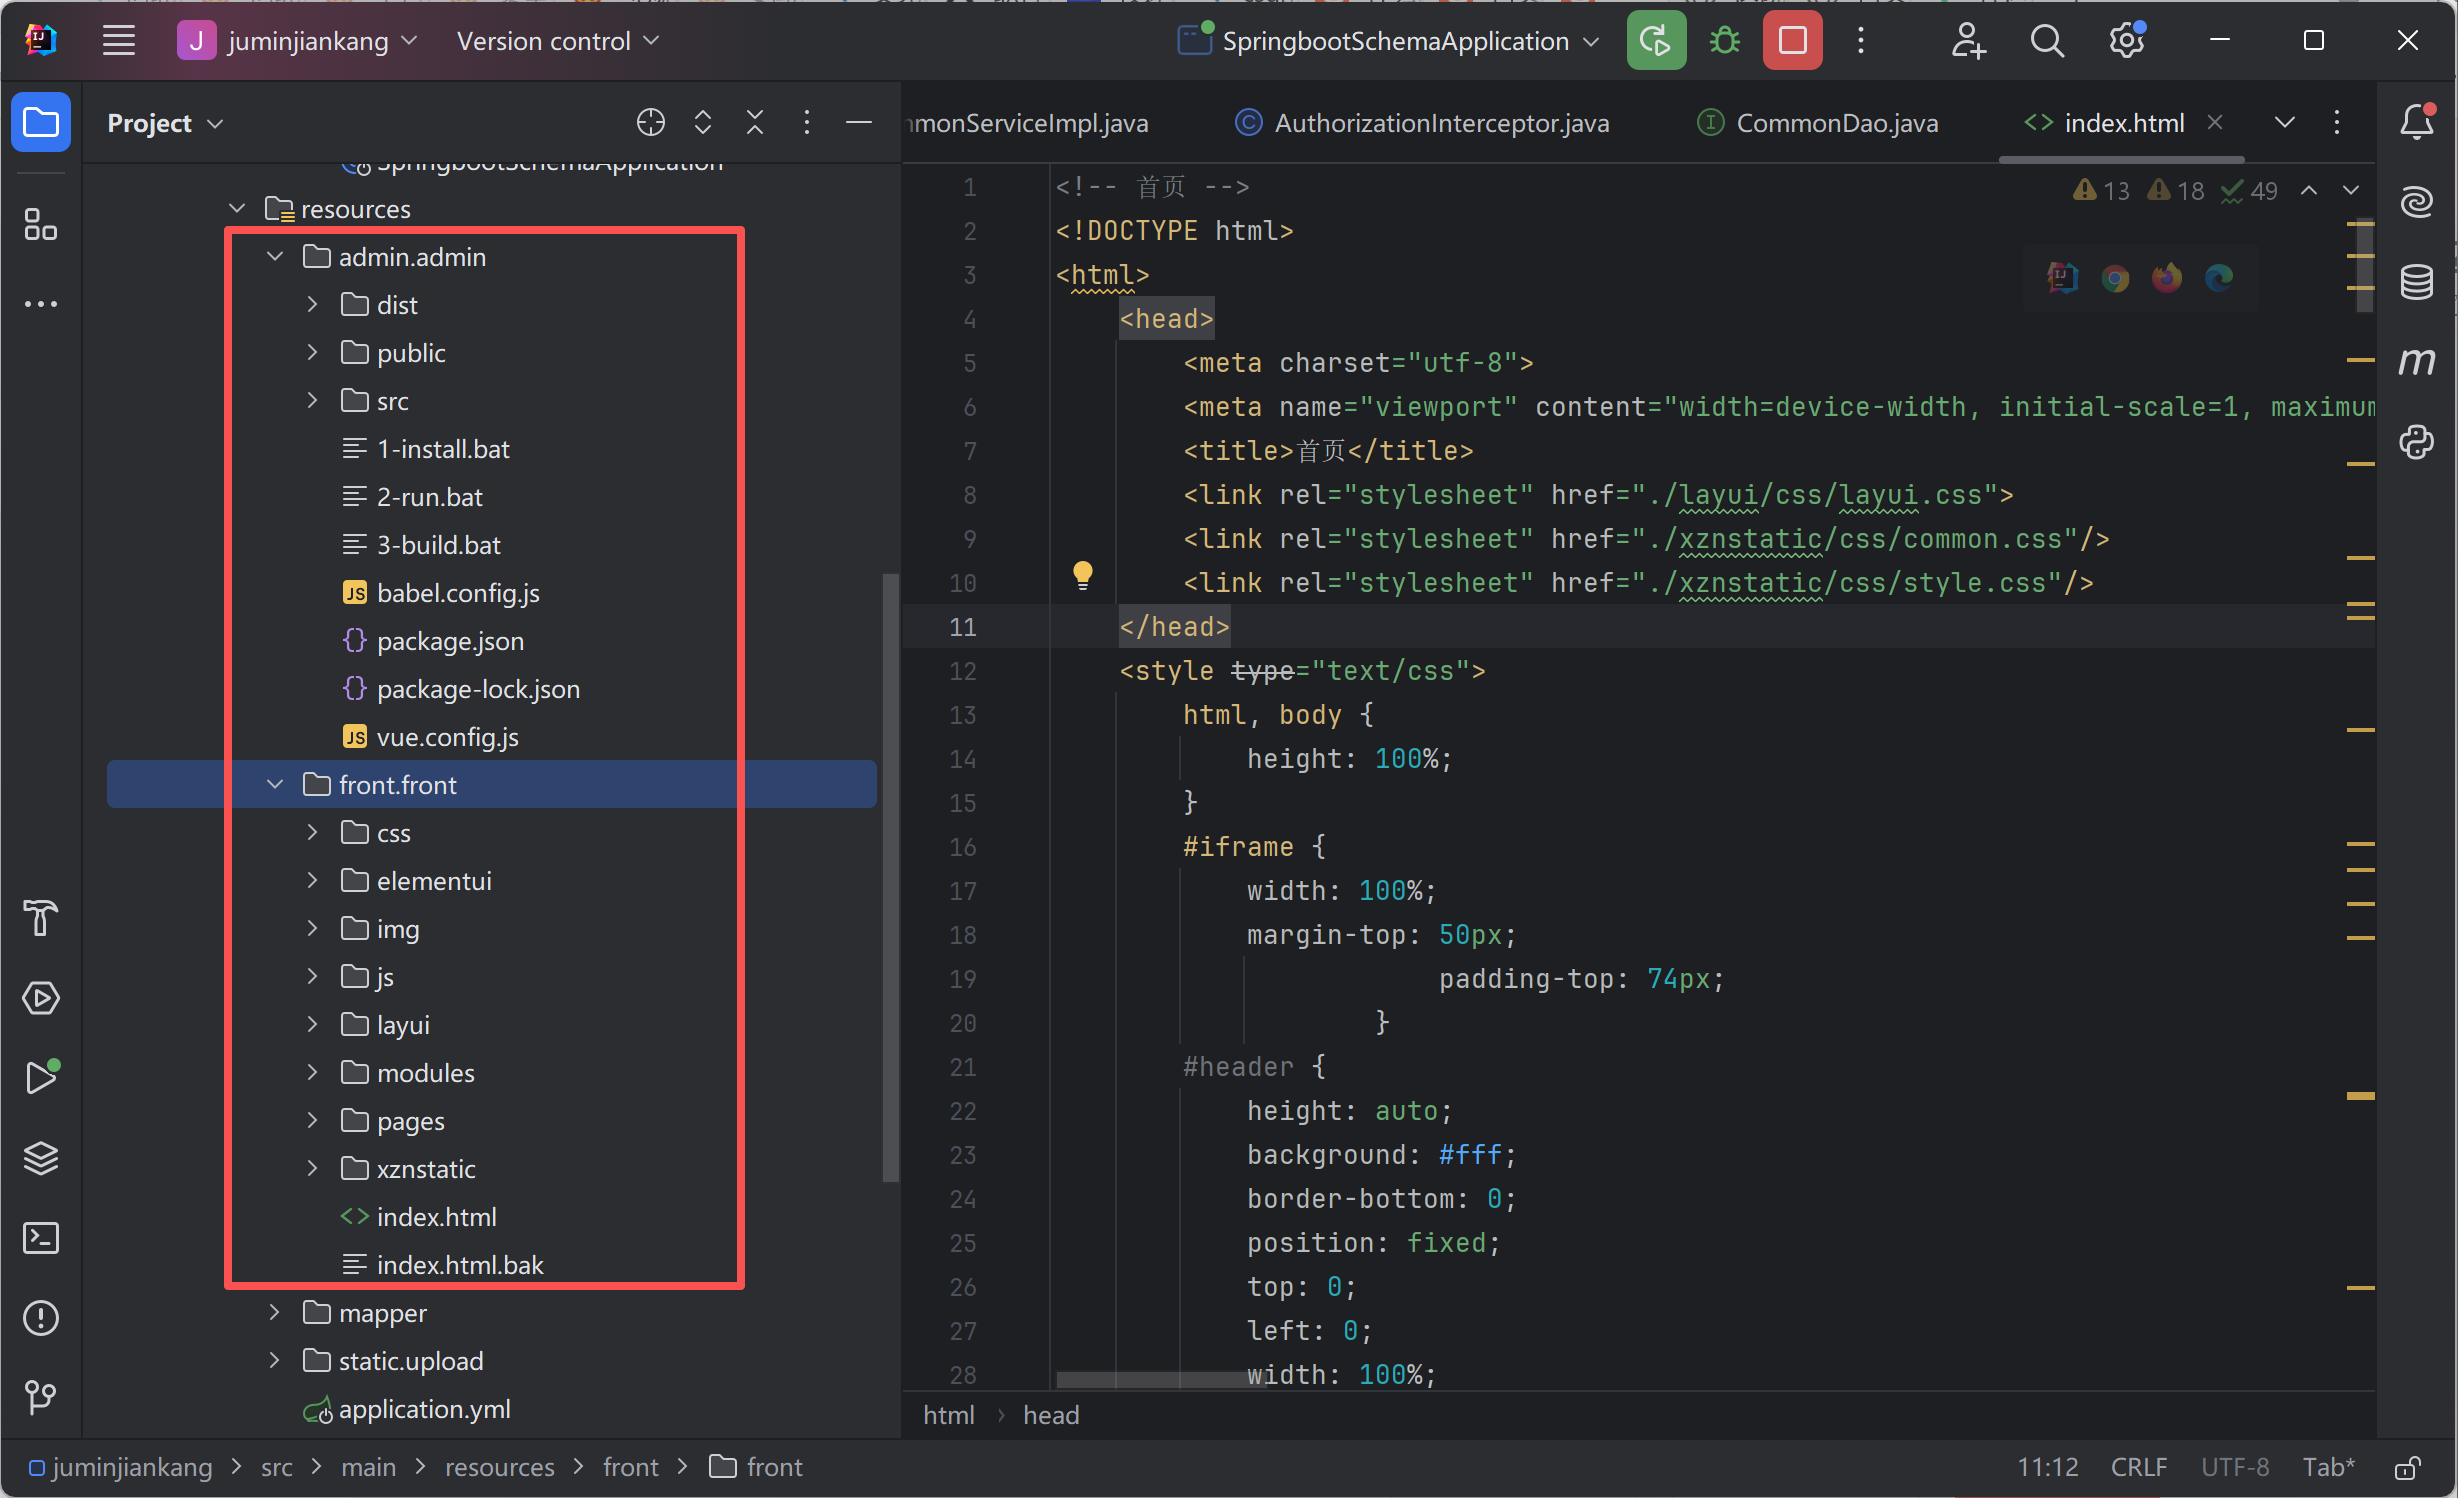
Task: Click Select Opened File crosshair icon
Action: [650, 122]
